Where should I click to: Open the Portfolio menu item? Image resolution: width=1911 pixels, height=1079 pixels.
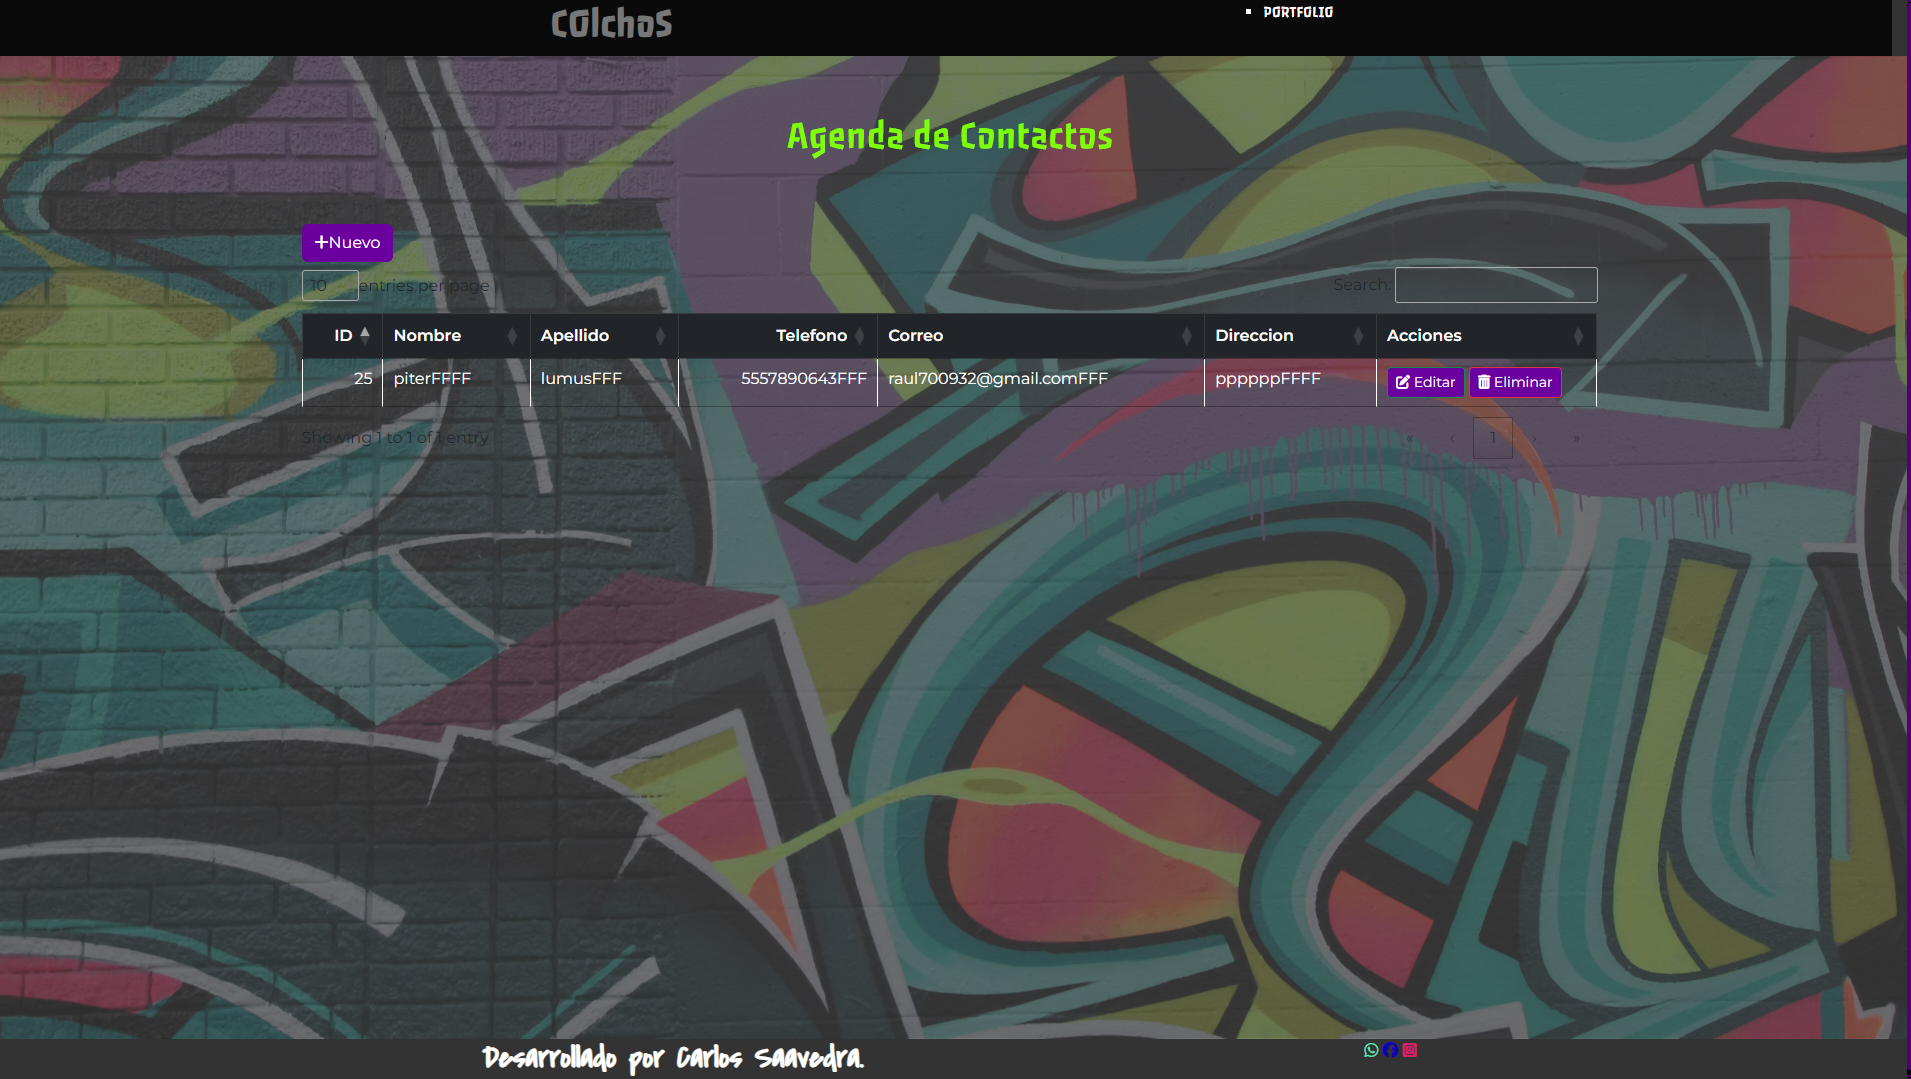coord(1297,12)
